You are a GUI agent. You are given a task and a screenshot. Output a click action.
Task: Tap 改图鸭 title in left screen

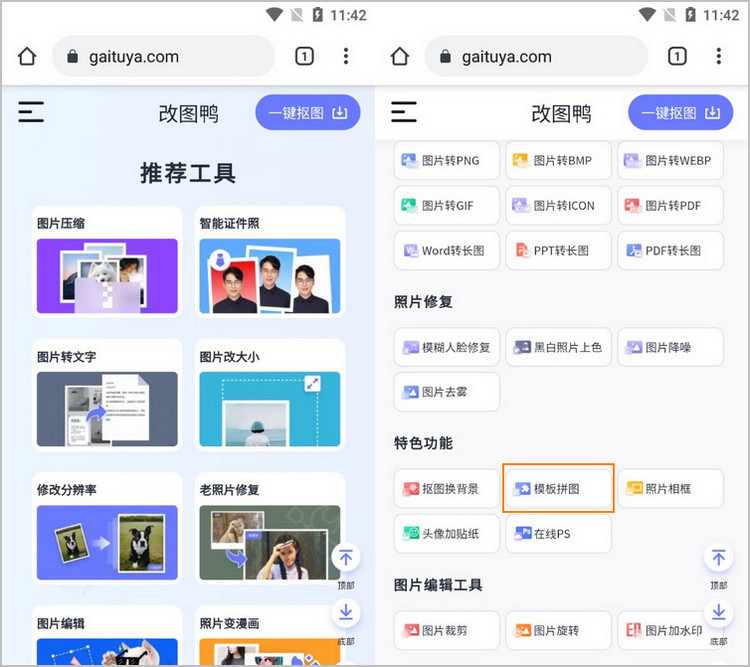click(x=188, y=114)
